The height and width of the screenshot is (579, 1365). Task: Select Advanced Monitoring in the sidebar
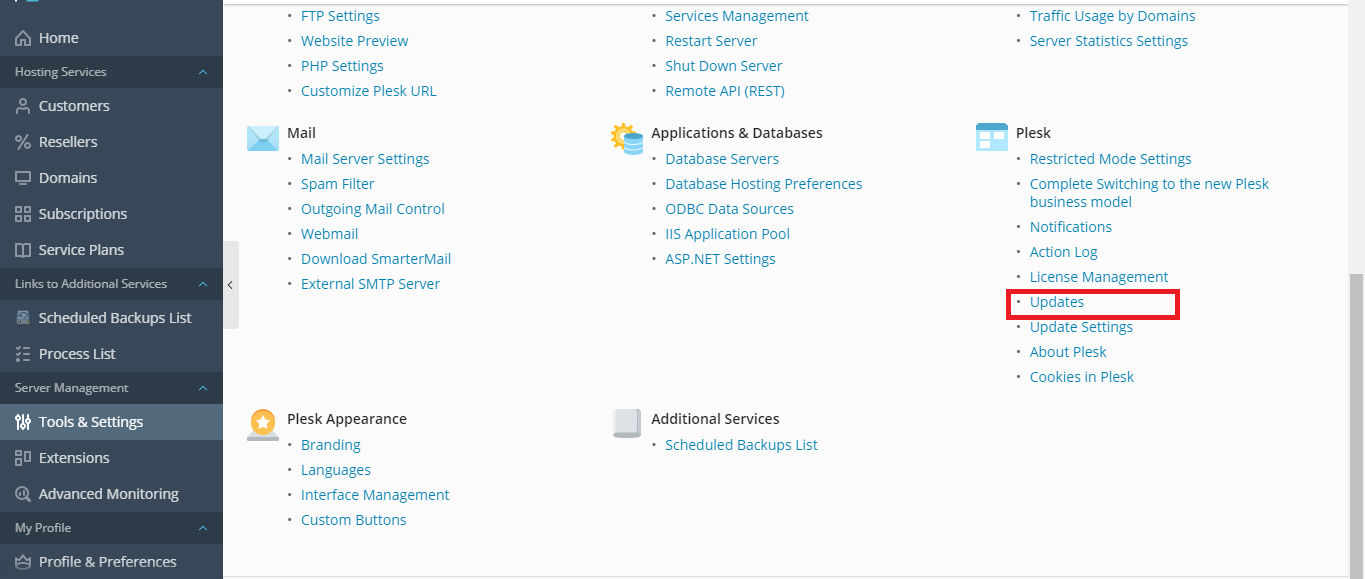(111, 494)
